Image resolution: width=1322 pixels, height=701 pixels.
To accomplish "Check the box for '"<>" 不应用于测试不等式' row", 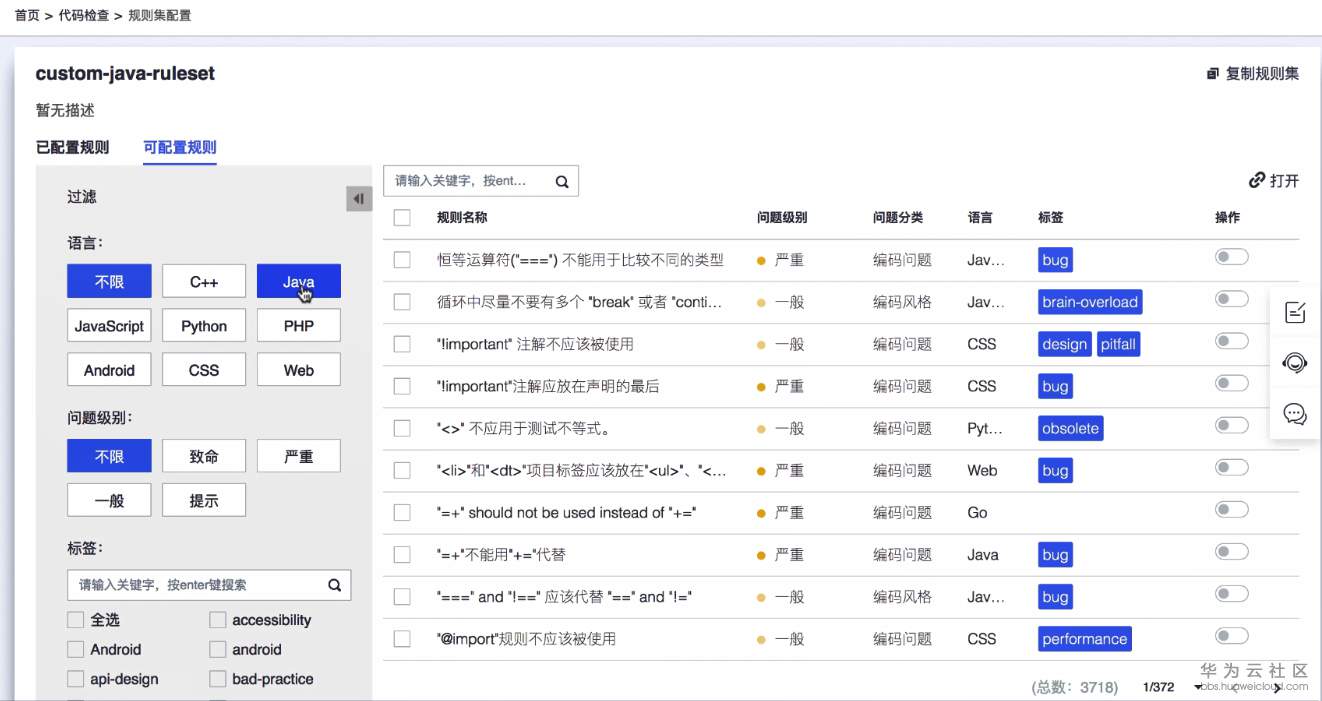I will tap(402, 428).
